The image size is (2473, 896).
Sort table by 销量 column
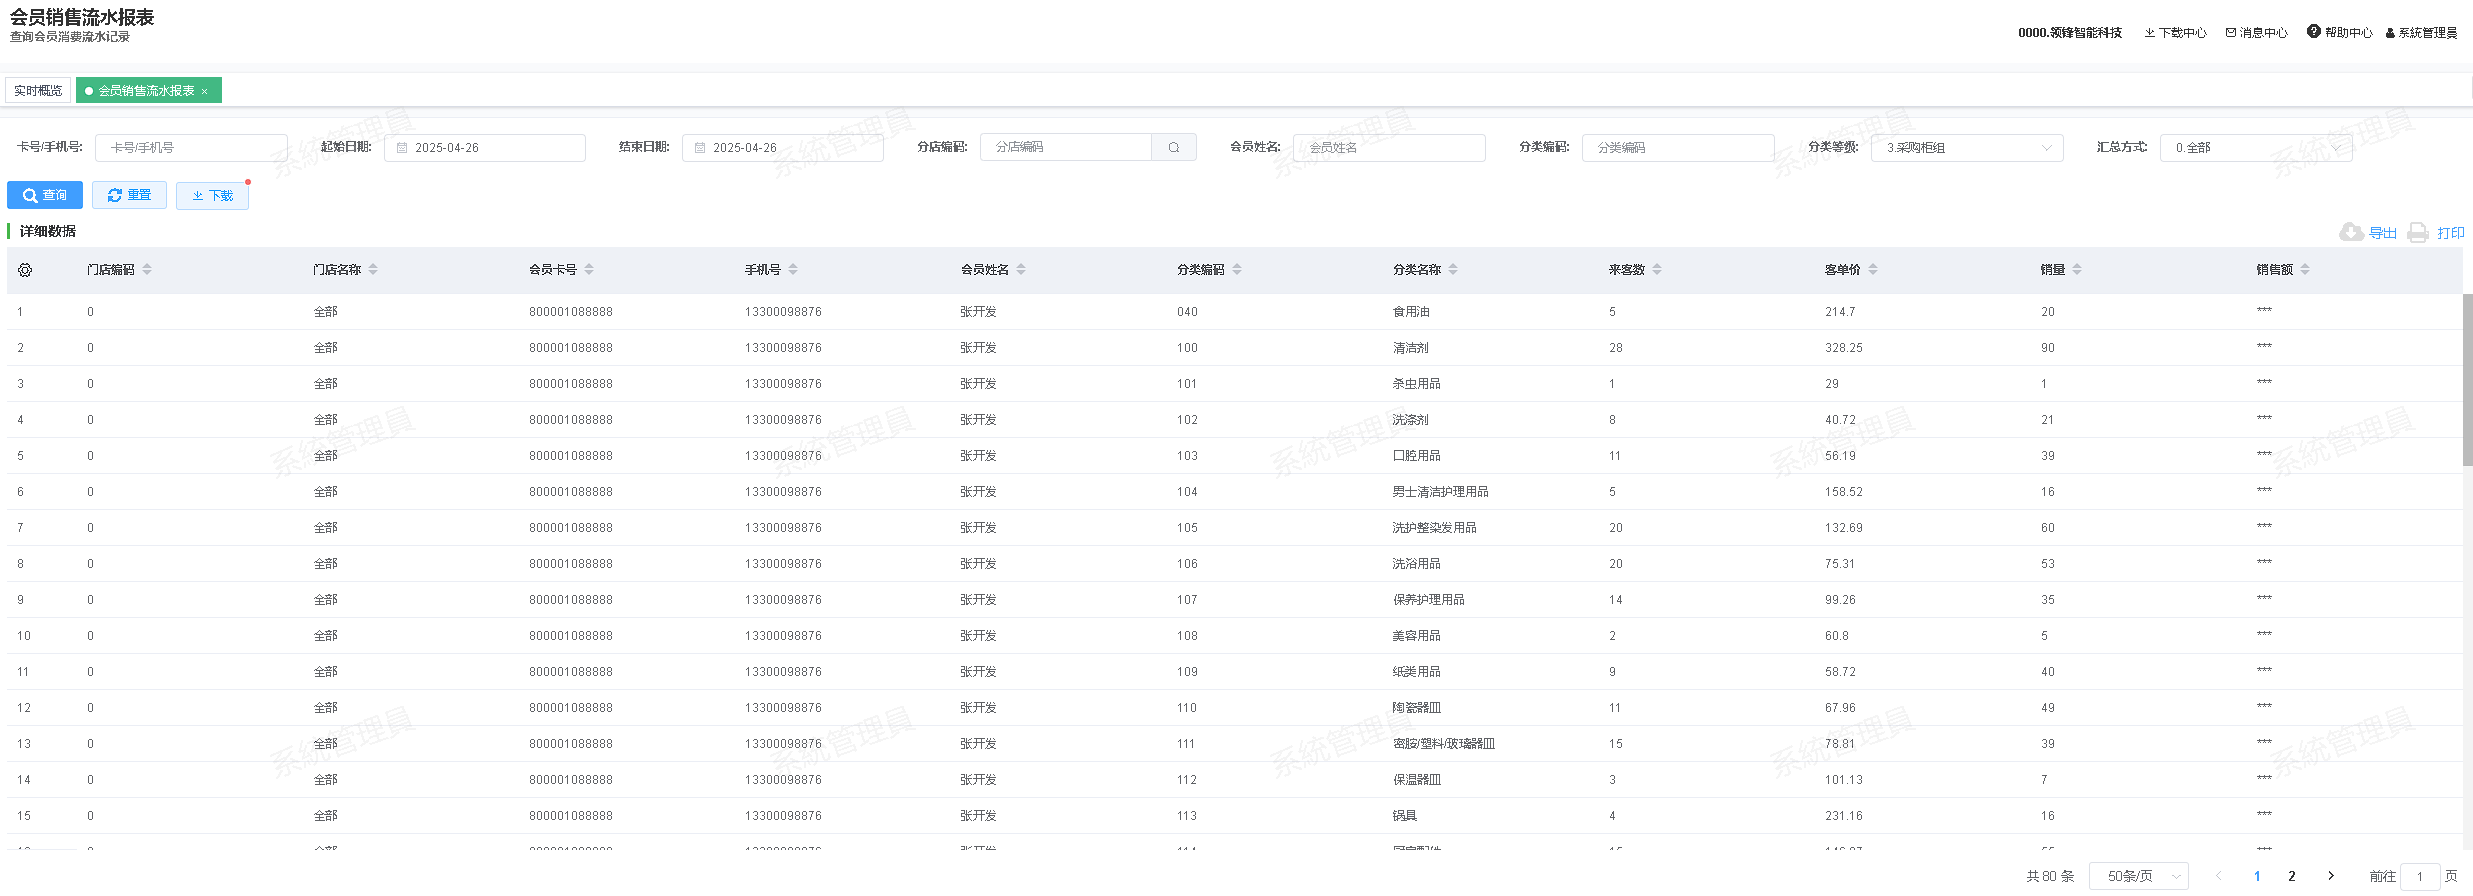2077,270
